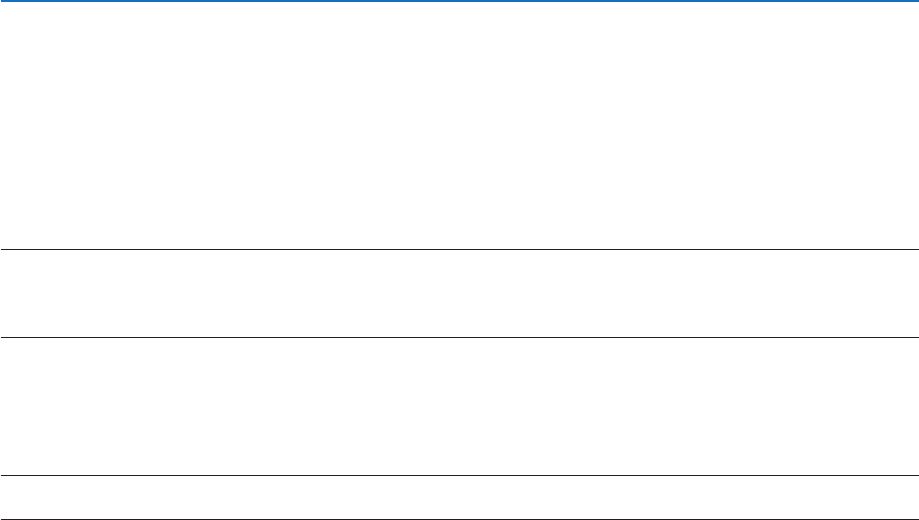Click the blank row between first and second dividers
The image size is (919, 520).
459,294
